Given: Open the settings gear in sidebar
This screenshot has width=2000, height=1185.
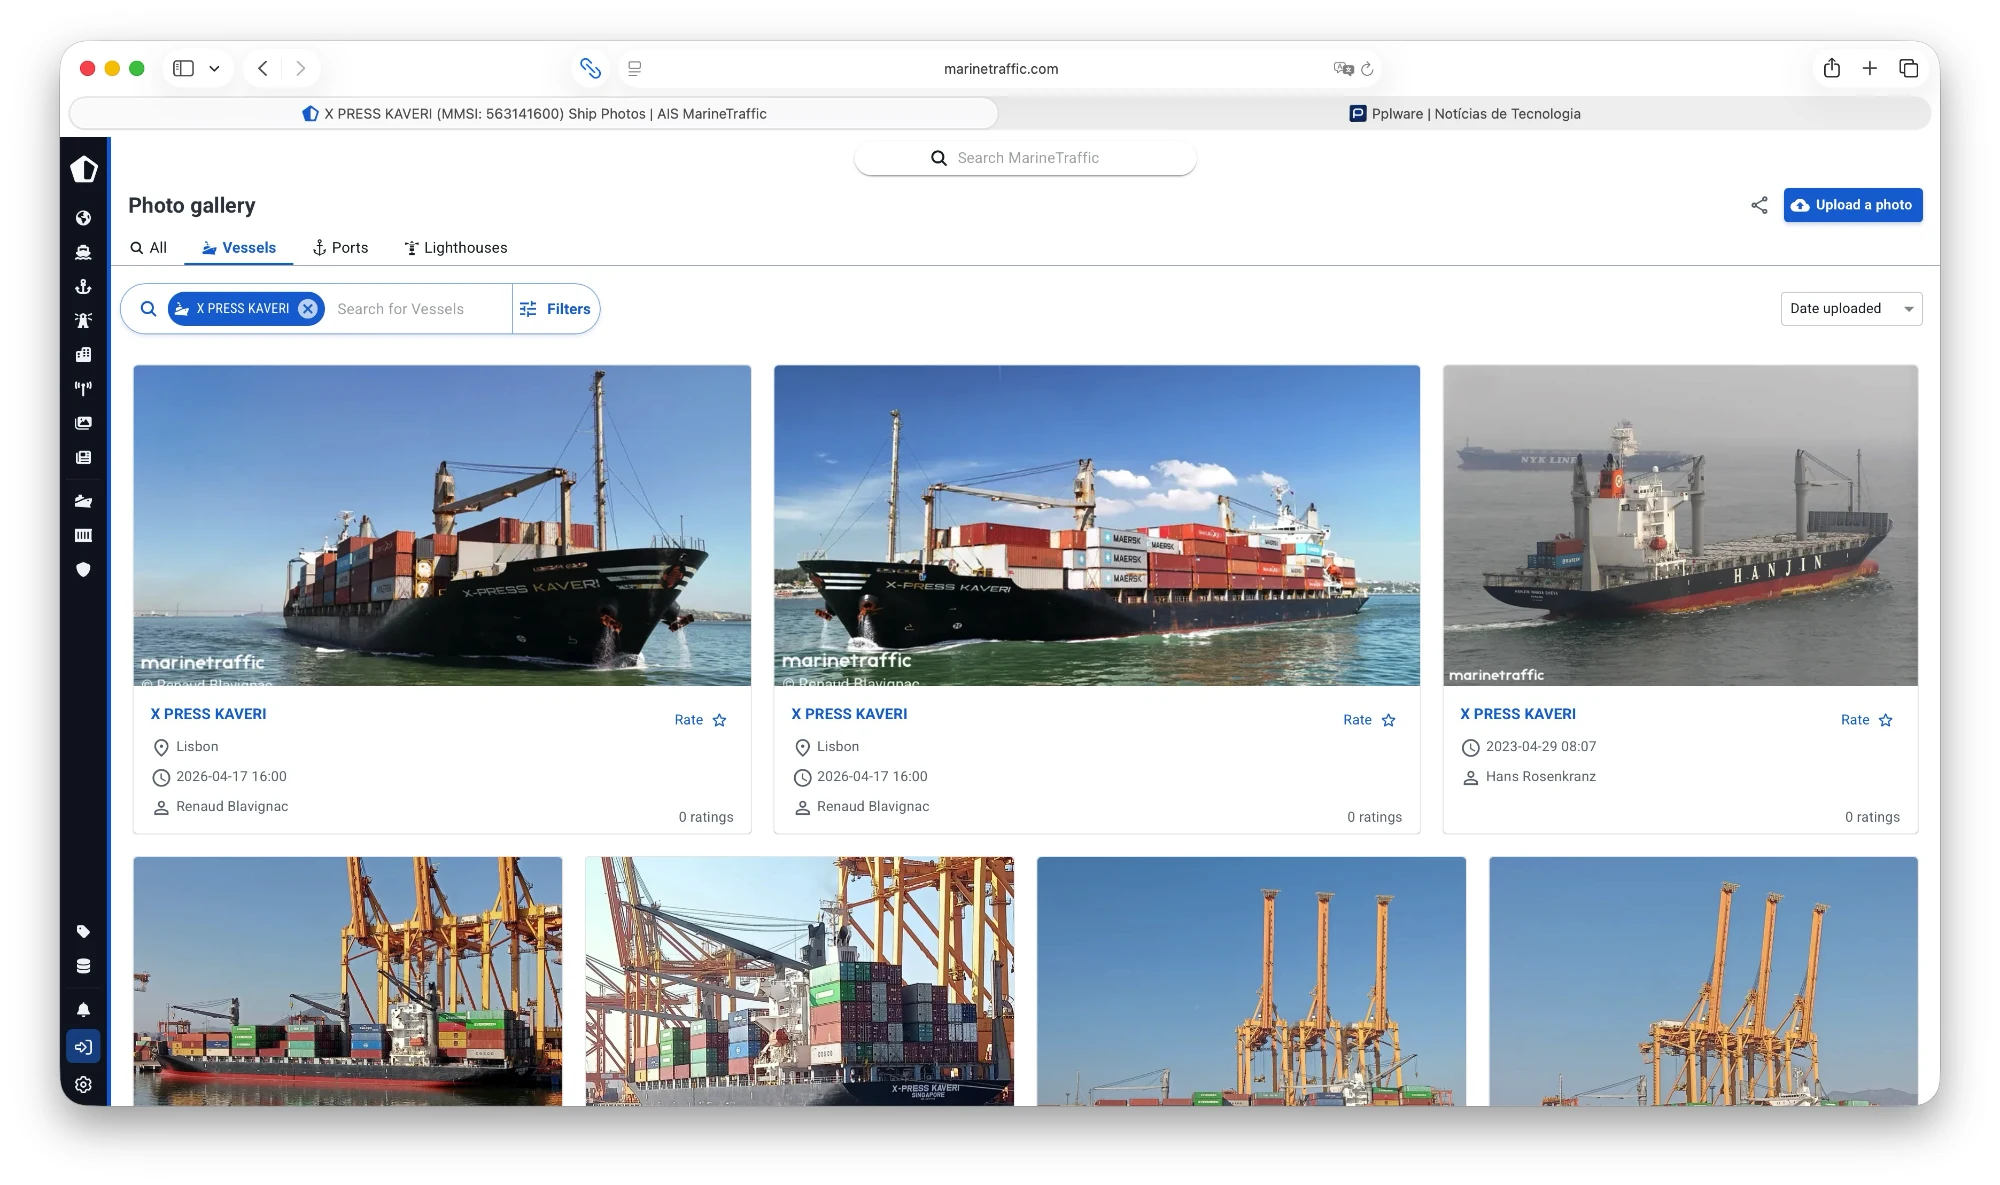Looking at the screenshot, I should point(83,1085).
